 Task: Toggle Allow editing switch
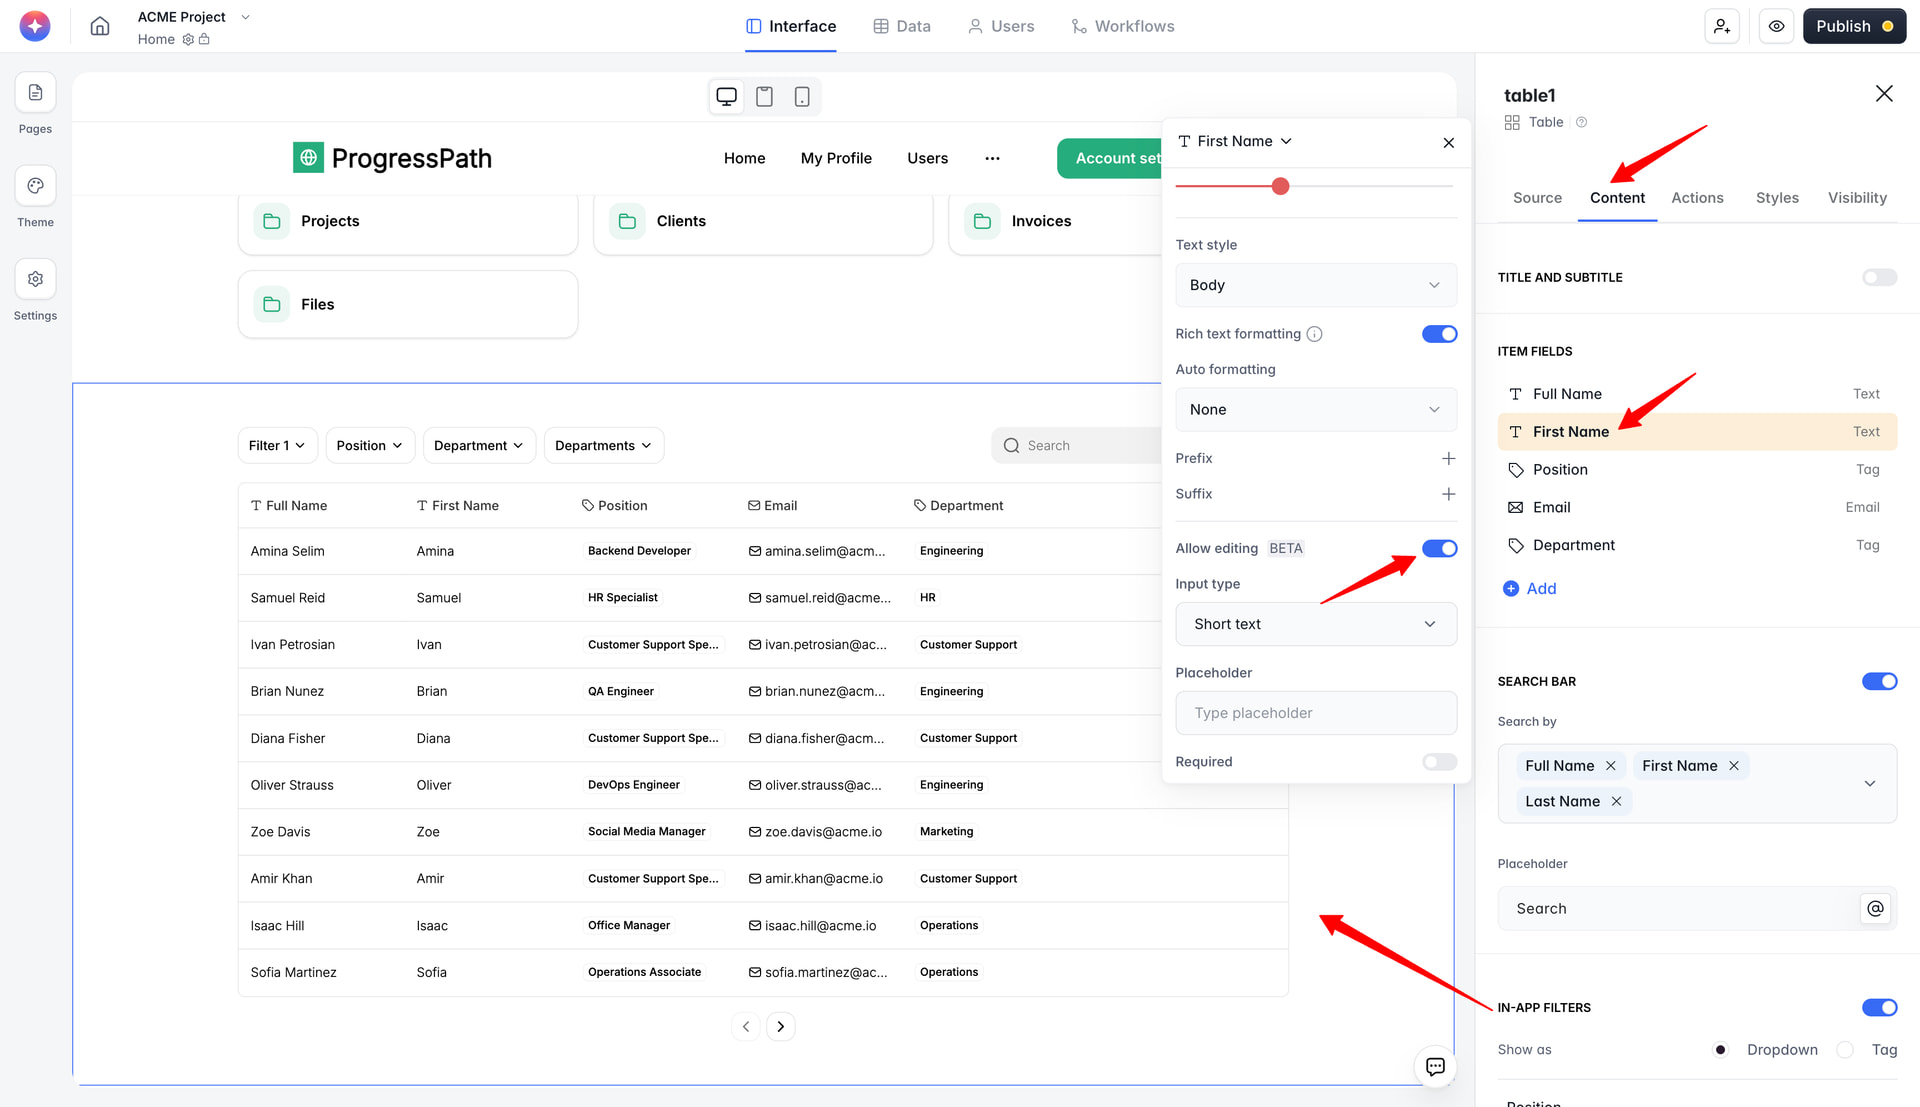tap(1439, 548)
